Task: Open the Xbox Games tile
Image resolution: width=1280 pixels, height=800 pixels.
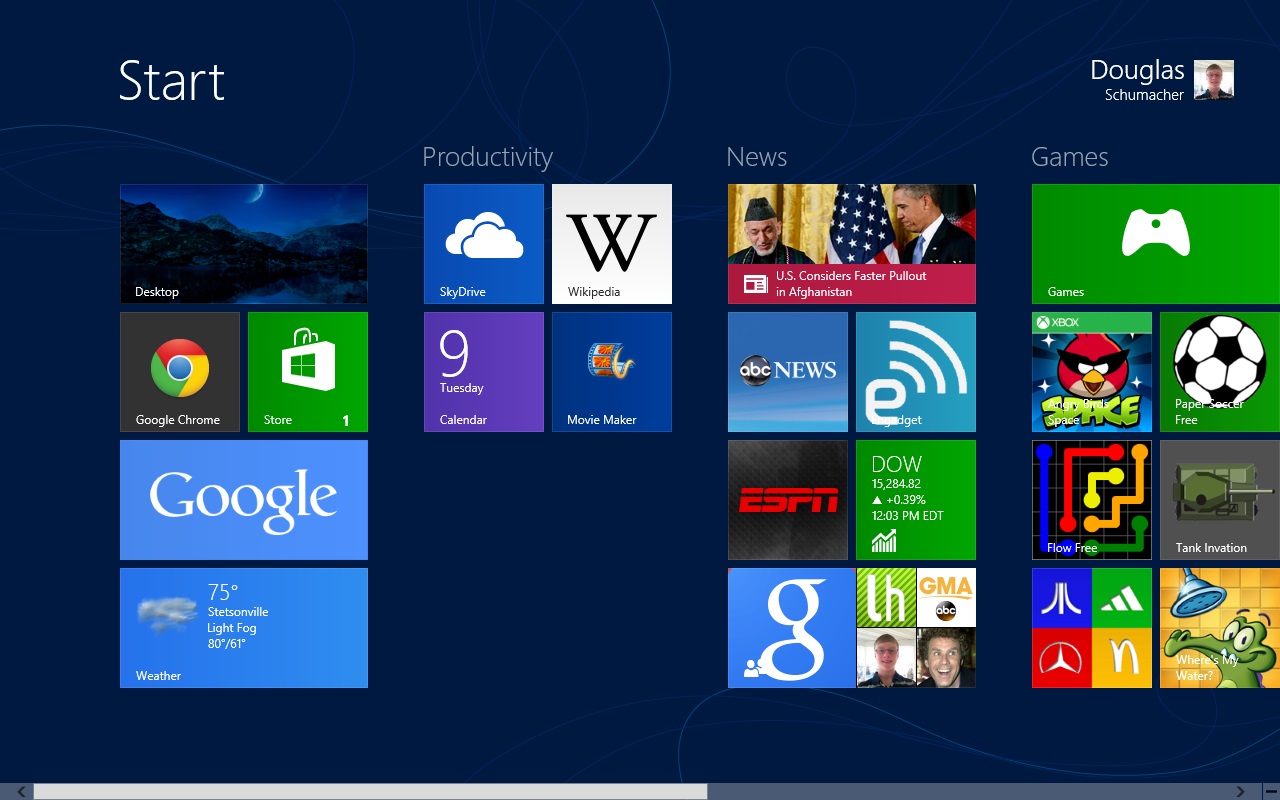Action: (x=1156, y=244)
